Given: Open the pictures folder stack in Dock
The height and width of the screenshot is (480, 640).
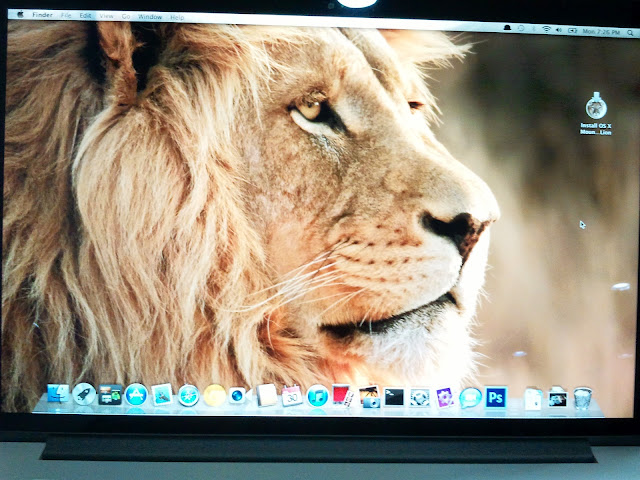Looking at the screenshot, I should (558, 398).
